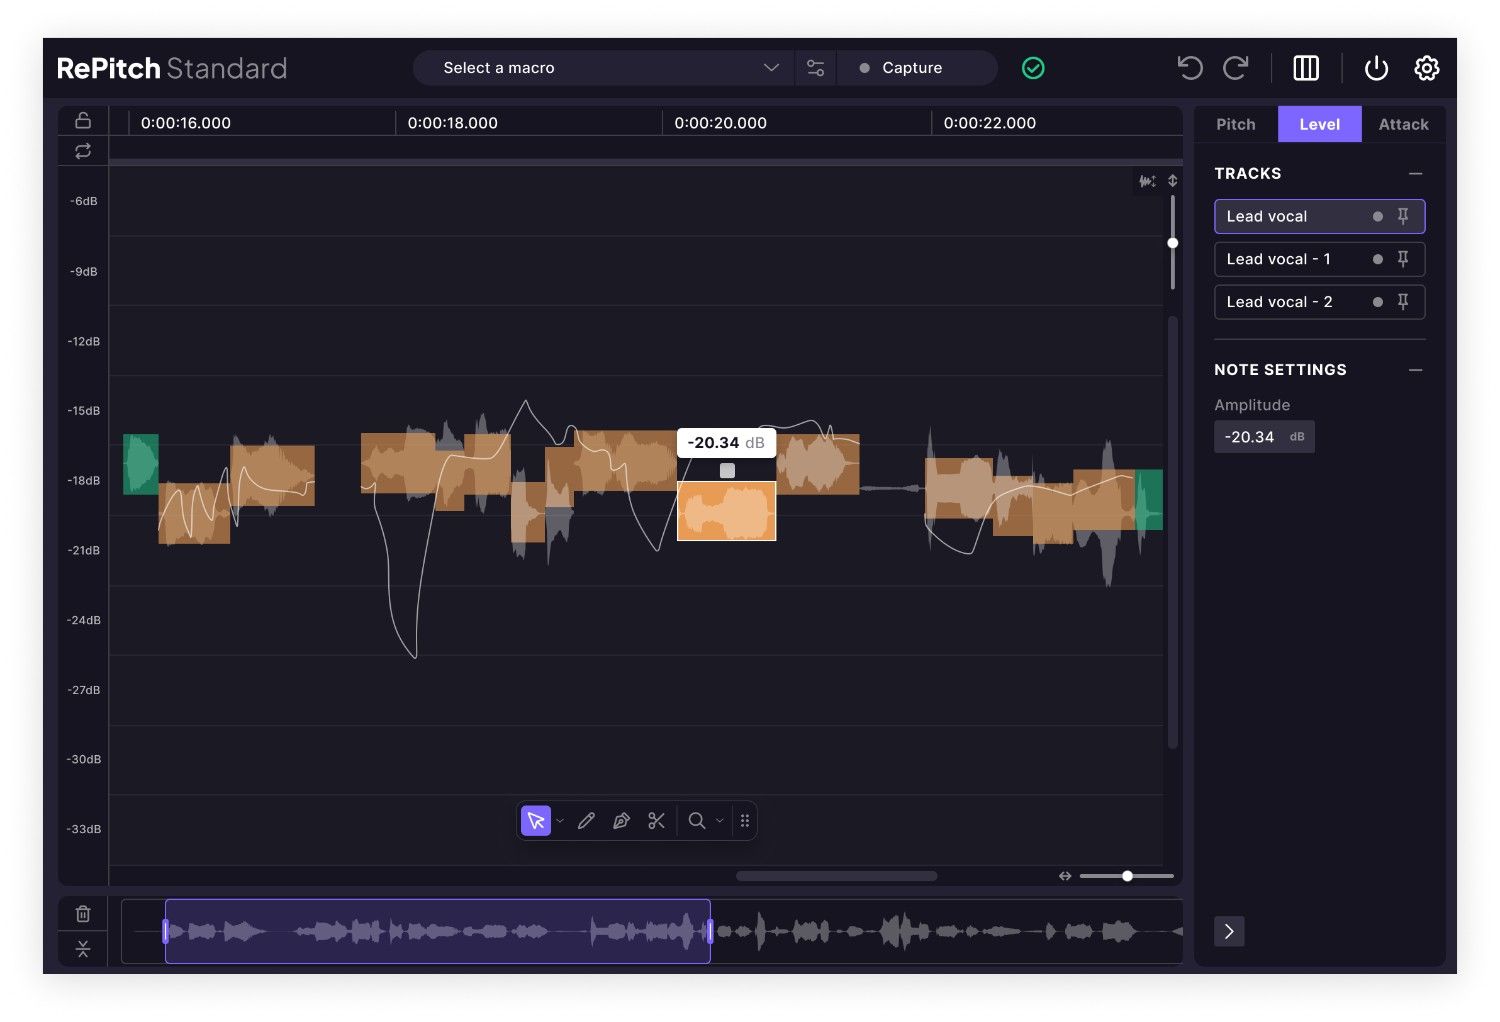Toggle the bypass power icon in the top bar
This screenshot has width=1500, height=1022.
tap(1376, 67)
